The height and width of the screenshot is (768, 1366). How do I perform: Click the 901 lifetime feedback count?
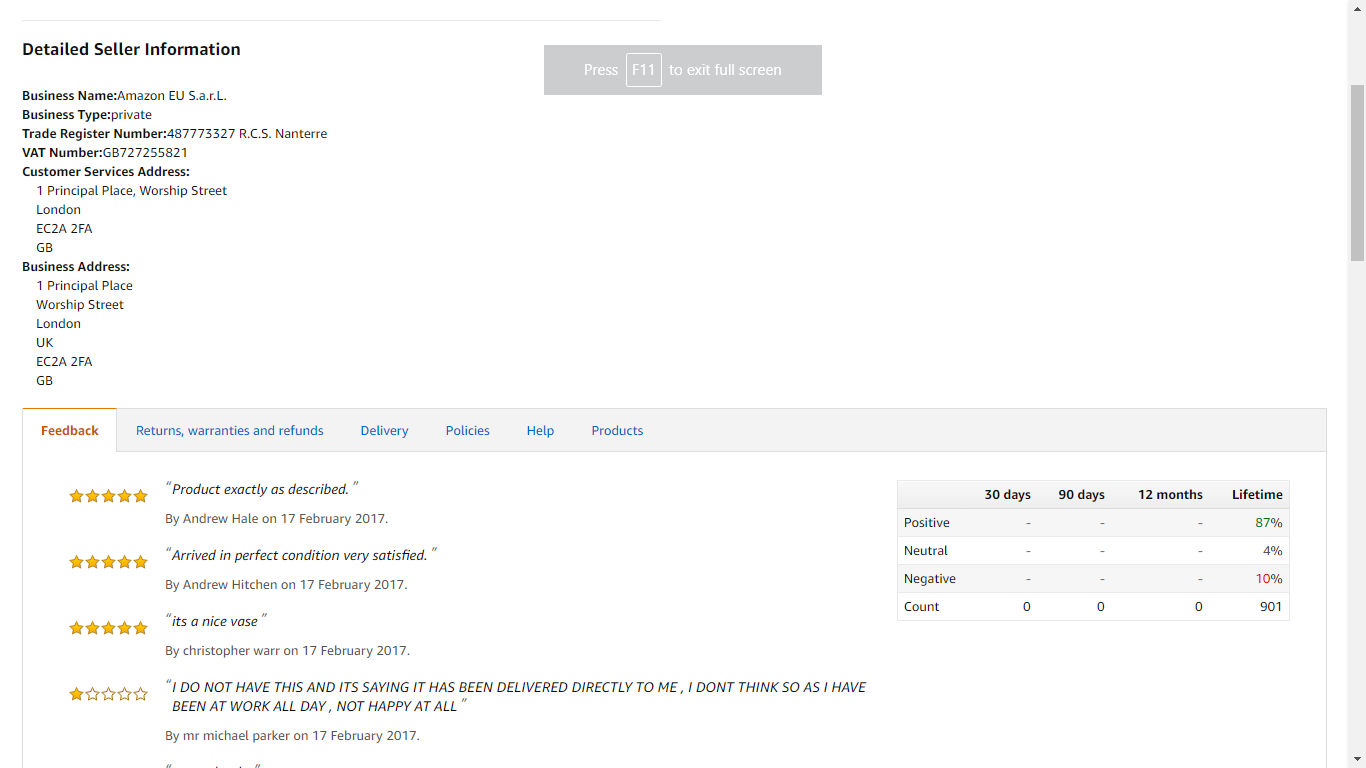[1271, 607]
